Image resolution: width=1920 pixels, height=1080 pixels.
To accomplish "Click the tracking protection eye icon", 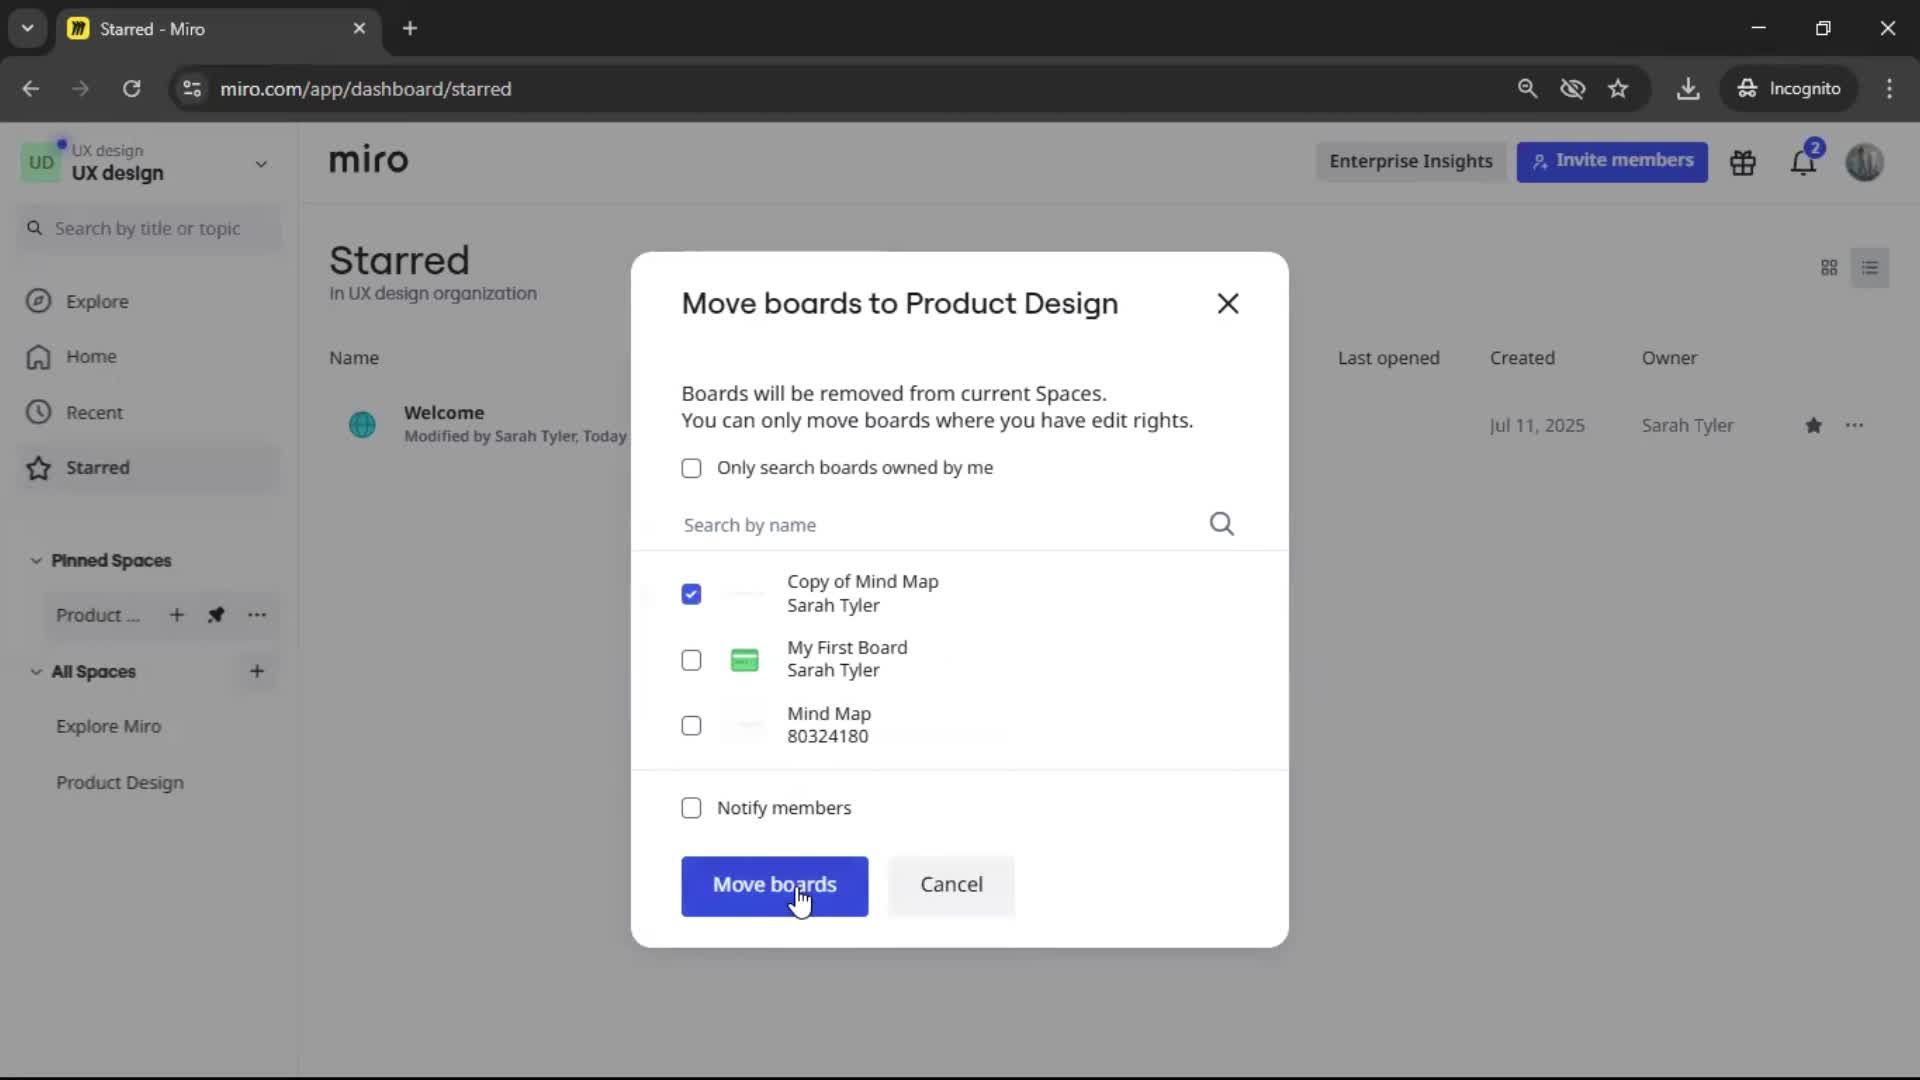I will tap(1573, 89).
